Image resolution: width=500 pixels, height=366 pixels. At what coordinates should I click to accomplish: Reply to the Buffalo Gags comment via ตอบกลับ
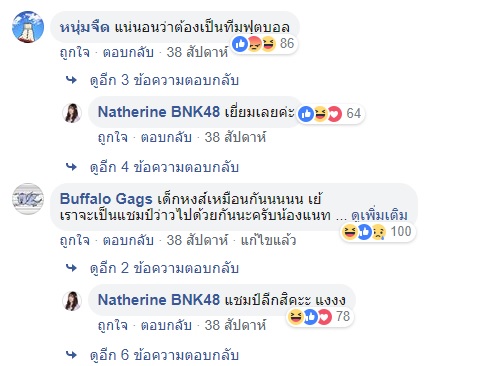pos(128,240)
